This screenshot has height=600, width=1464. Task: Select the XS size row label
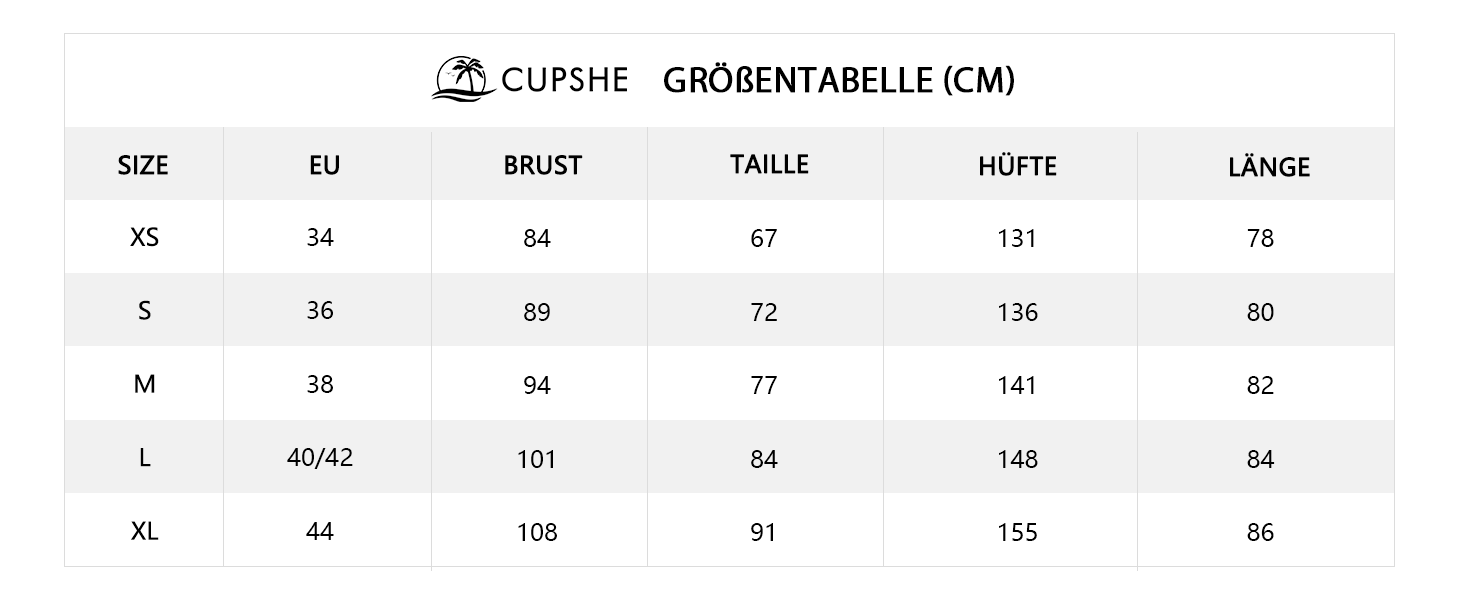(x=145, y=238)
